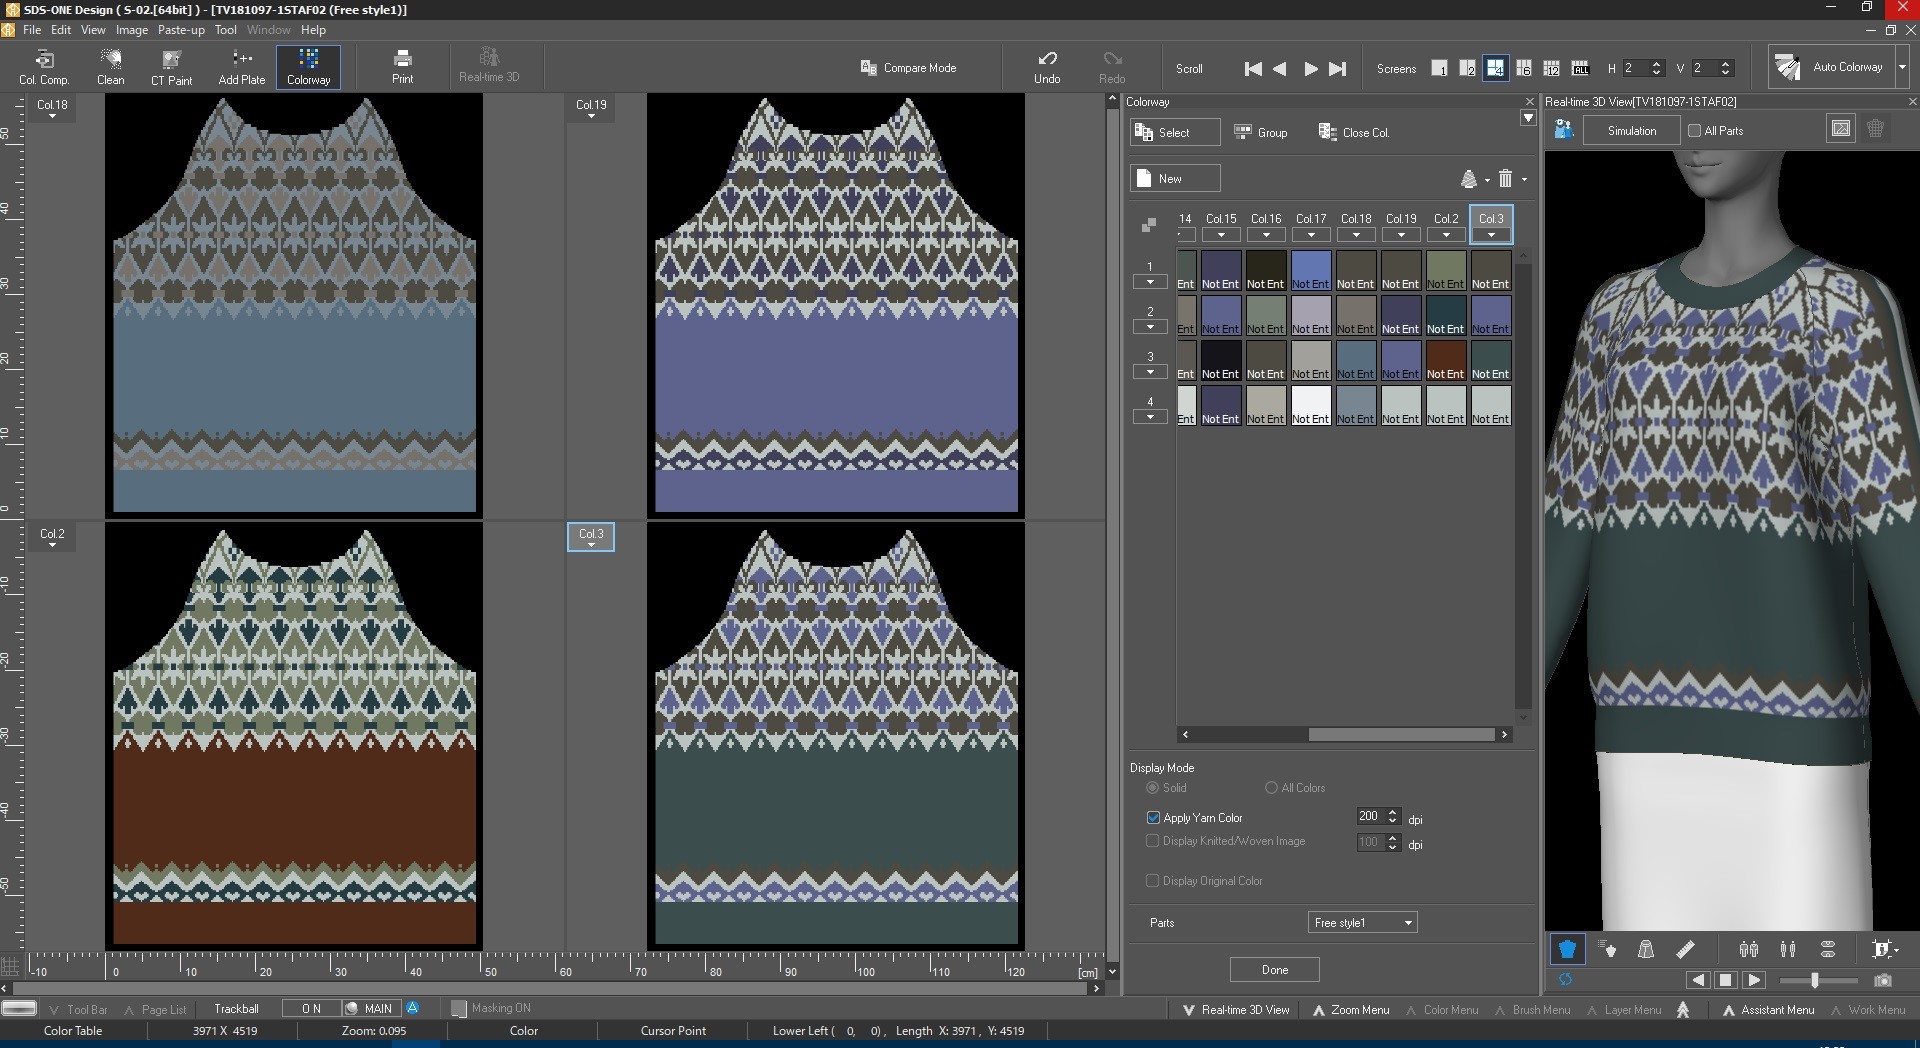Open the Parts dropdown showing Free style1
1920x1048 pixels.
pyautogui.click(x=1361, y=922)
